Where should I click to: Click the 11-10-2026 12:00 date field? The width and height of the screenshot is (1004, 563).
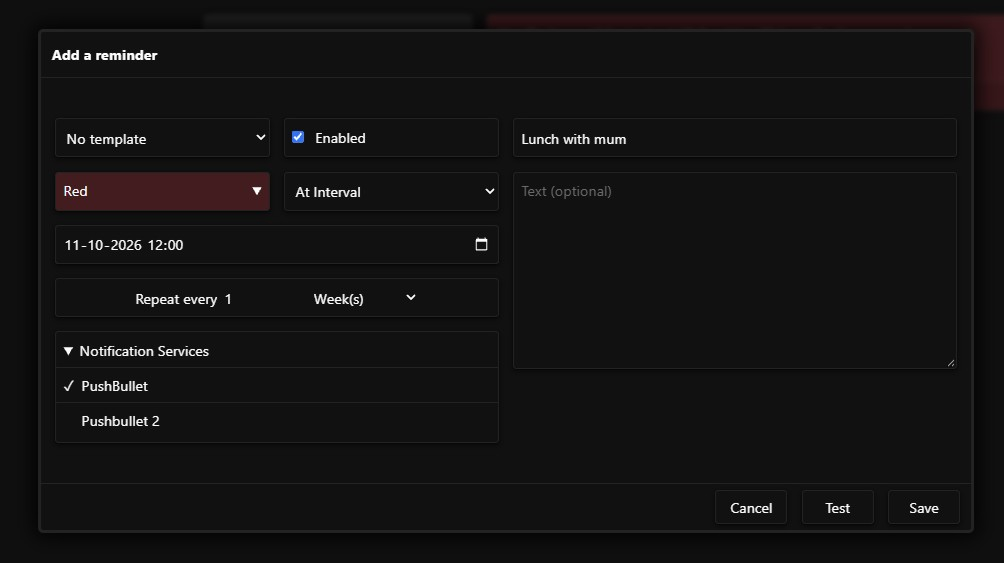click(x=277, y=244)
